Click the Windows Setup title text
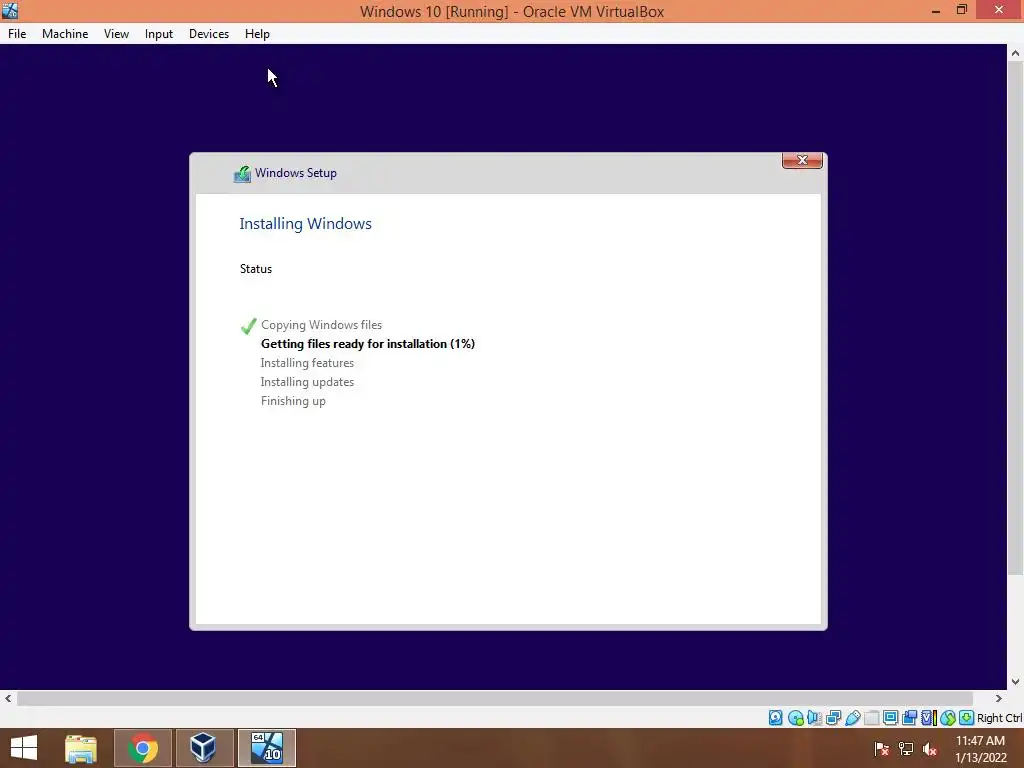Image resolution: width=1024 pixels, height=768 pixels. point(296,173)
